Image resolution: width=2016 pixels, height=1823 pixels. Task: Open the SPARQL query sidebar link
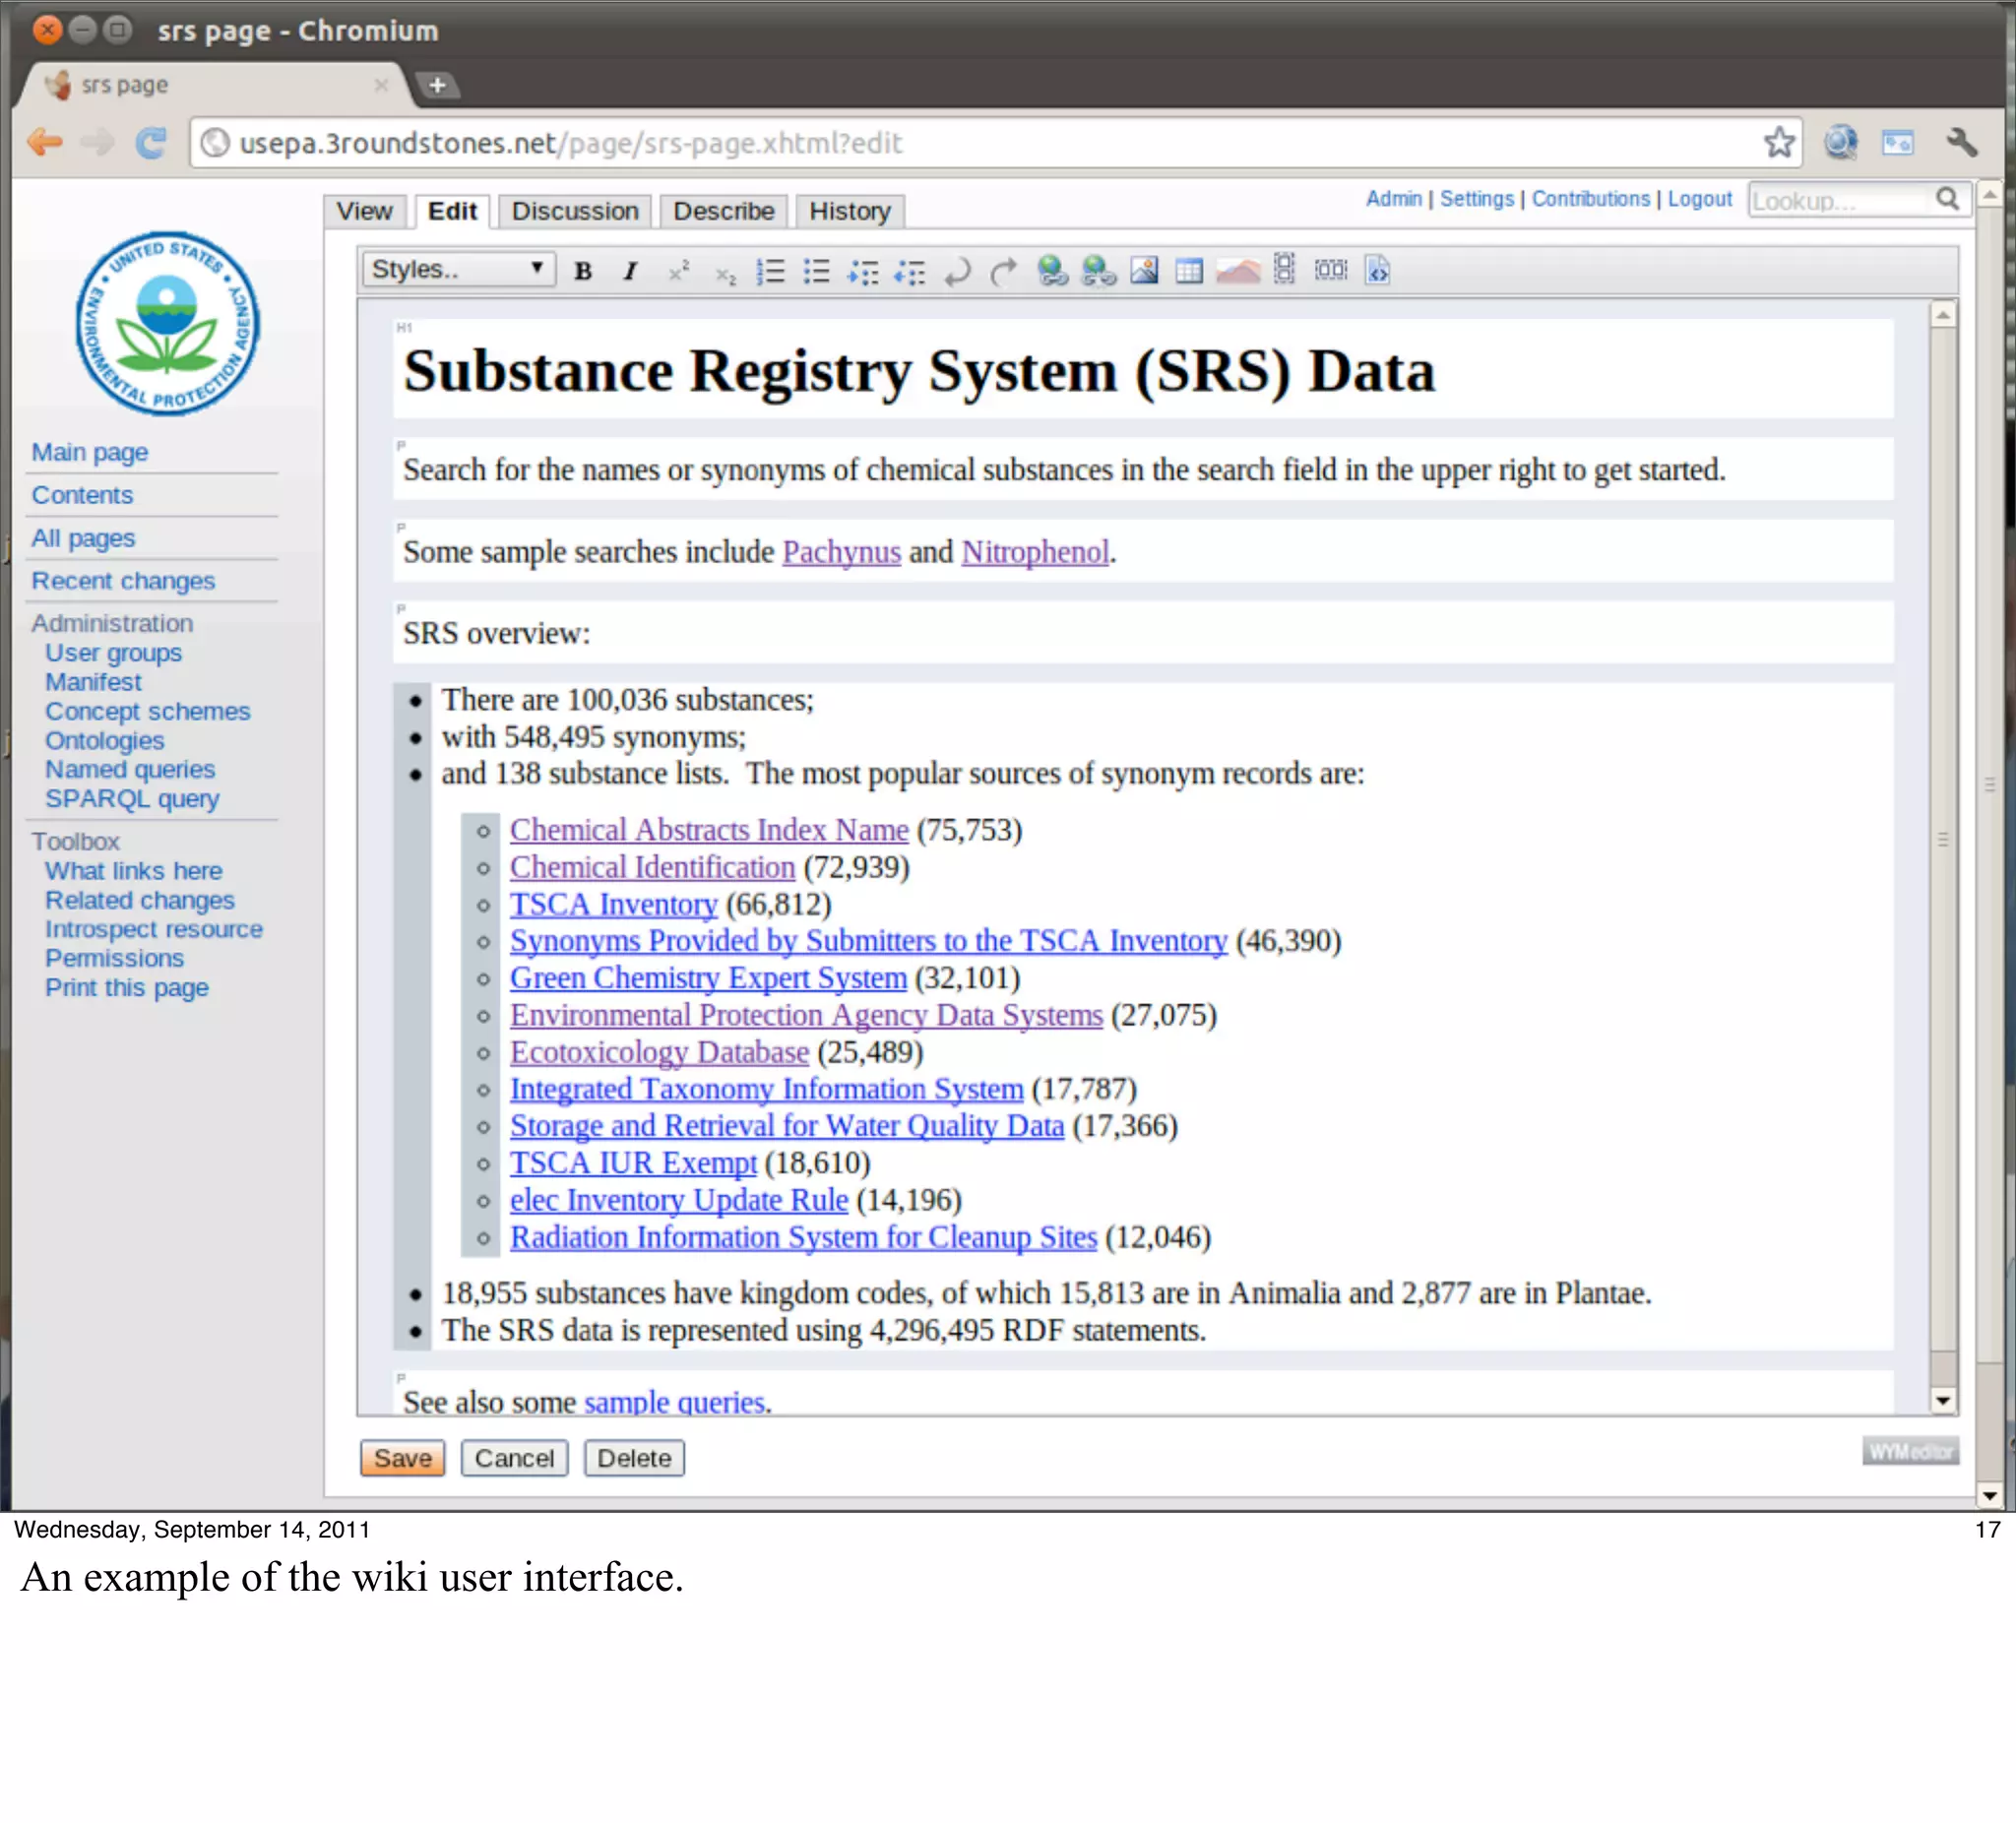[x=132, y=799]
